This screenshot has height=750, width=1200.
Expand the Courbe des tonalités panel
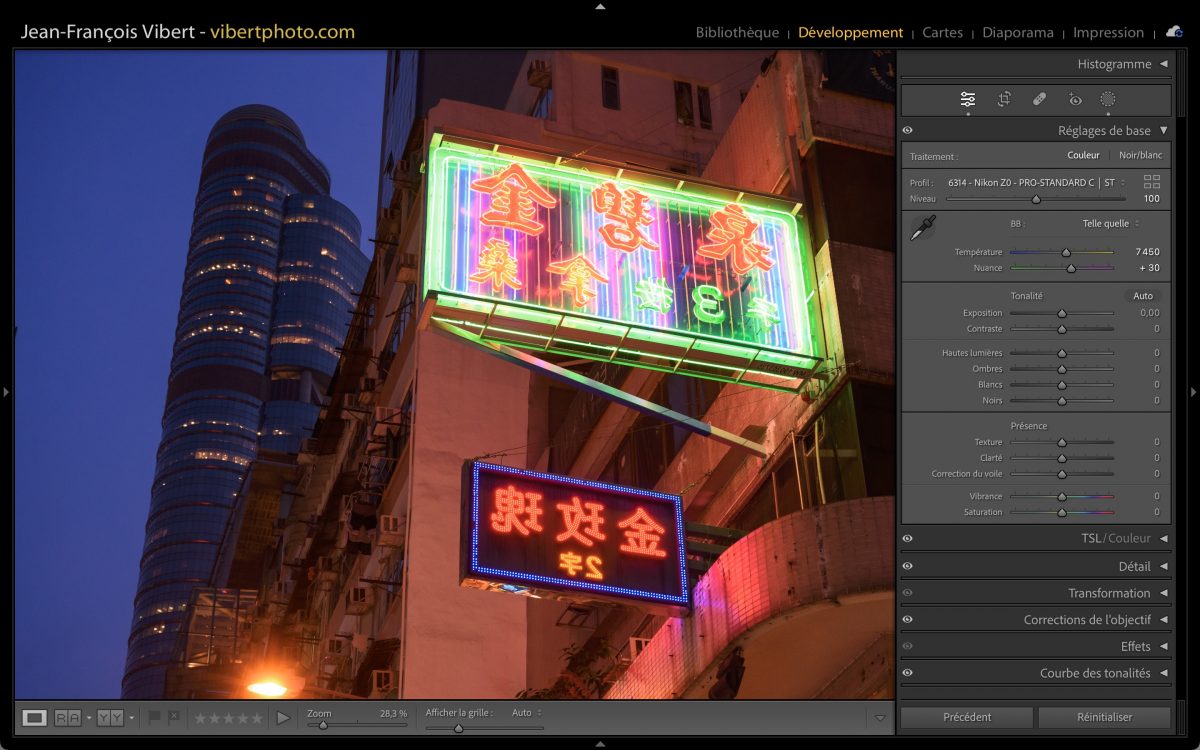[x=1163, y=673]
